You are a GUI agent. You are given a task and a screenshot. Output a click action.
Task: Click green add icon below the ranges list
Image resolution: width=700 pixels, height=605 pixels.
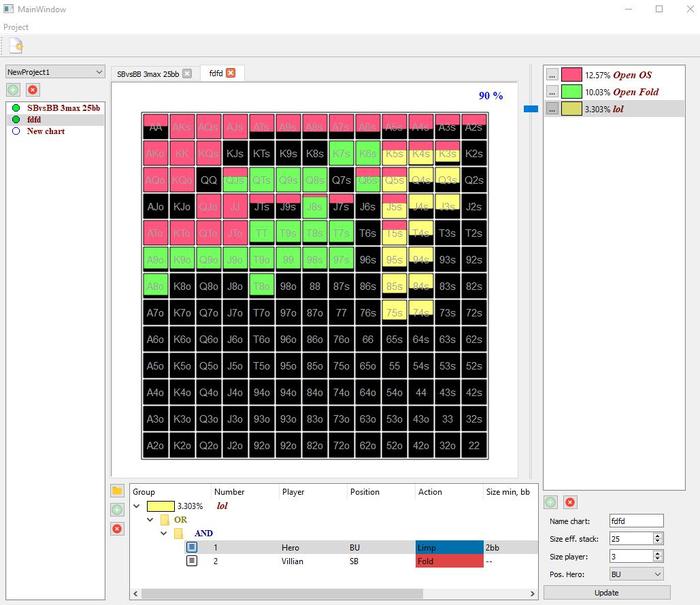550,502
